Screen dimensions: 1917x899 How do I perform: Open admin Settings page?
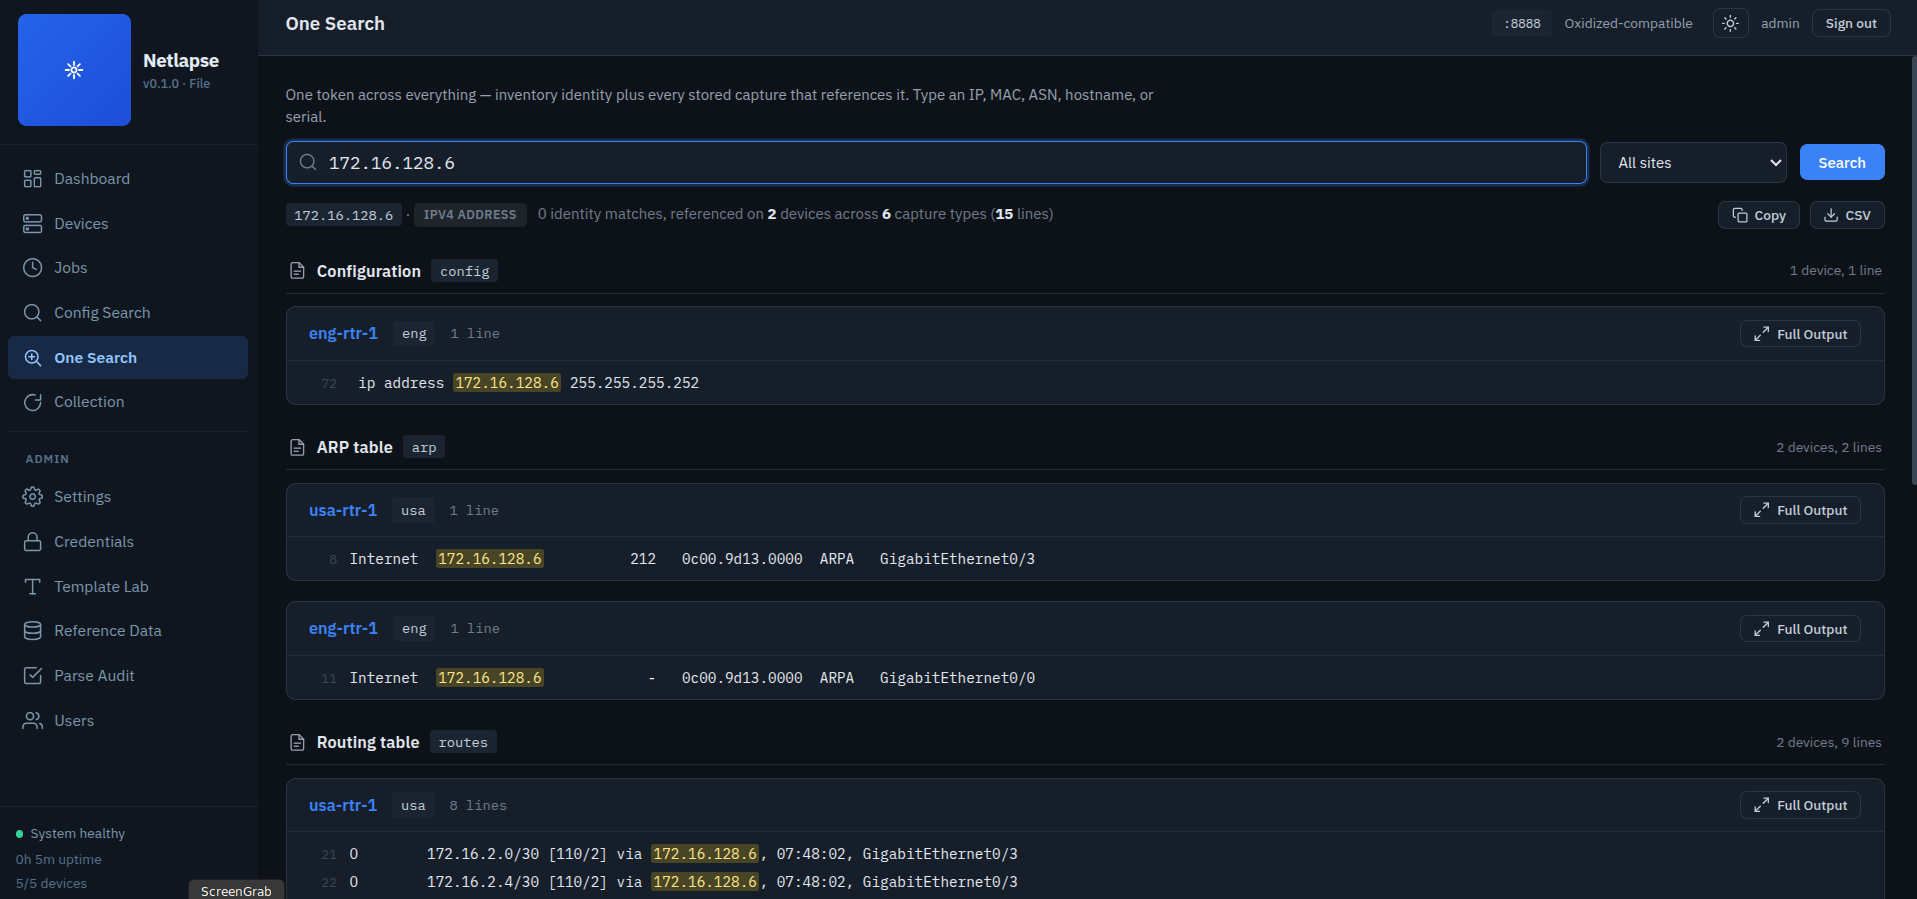(x=128, y=497)
